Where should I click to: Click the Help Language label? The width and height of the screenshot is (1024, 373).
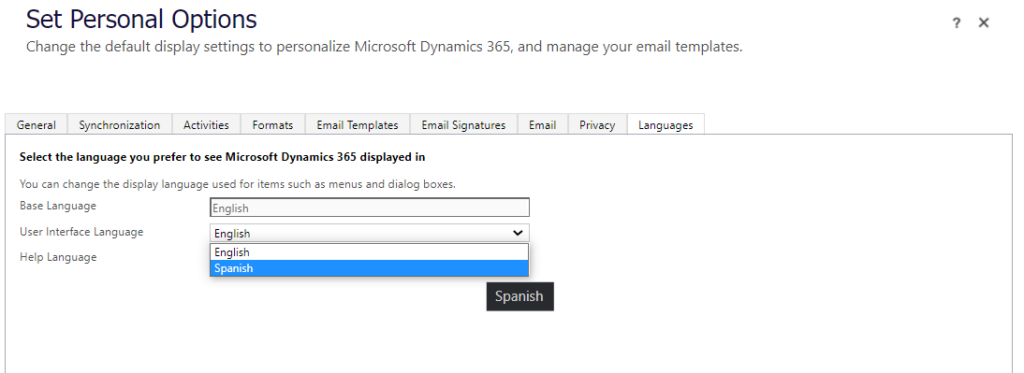(x=58, y=257)
